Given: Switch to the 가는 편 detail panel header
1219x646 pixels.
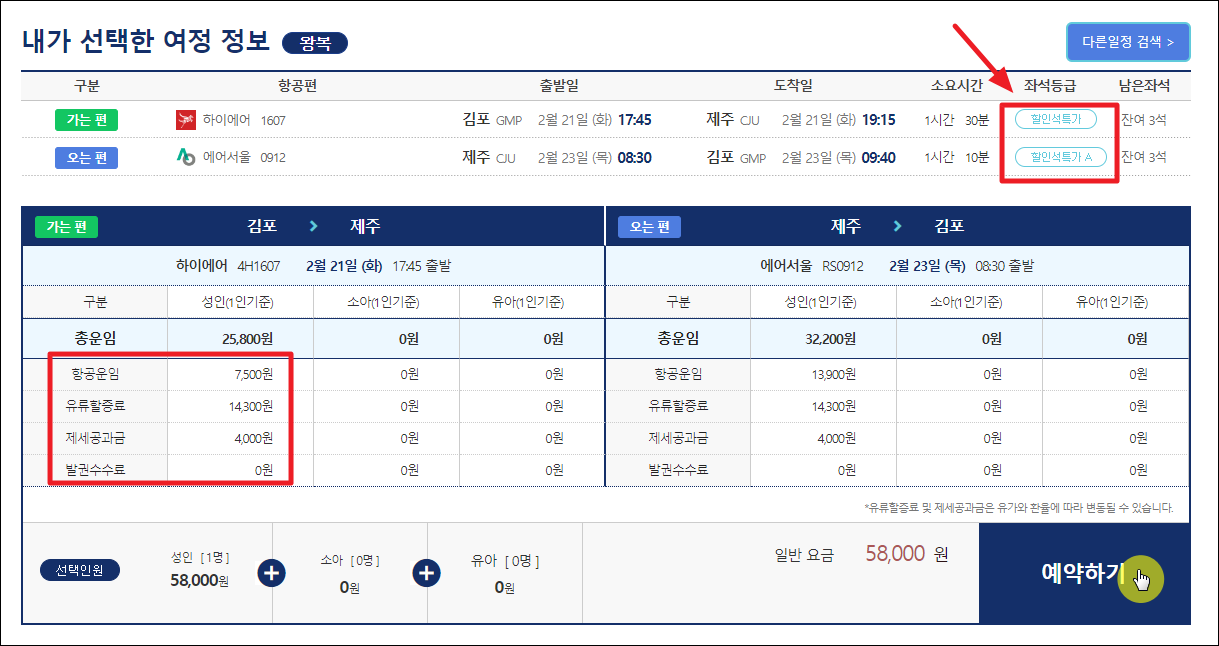Looking at the screenshot, I should tap(66, 226).
